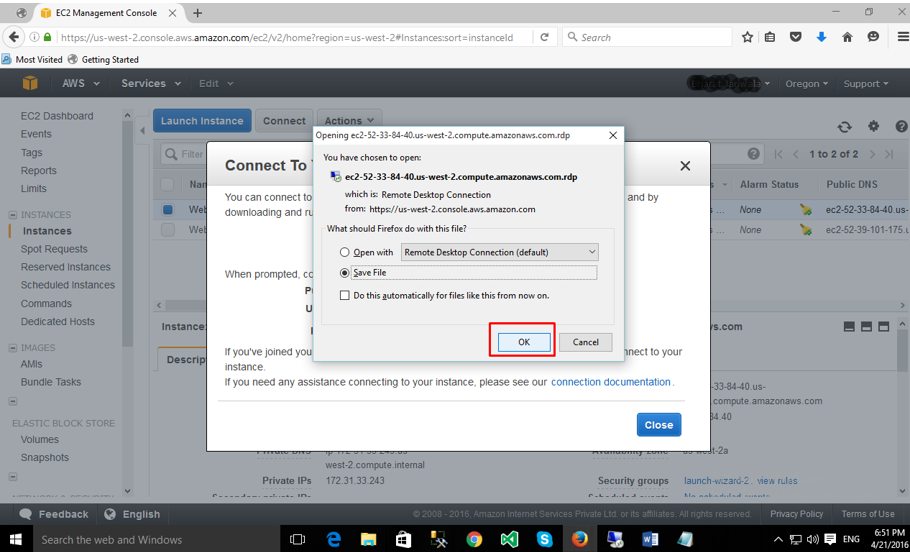Open the Oregon region dropdown
Viewport: 910px width, 552px height.
tap(806, 84)
